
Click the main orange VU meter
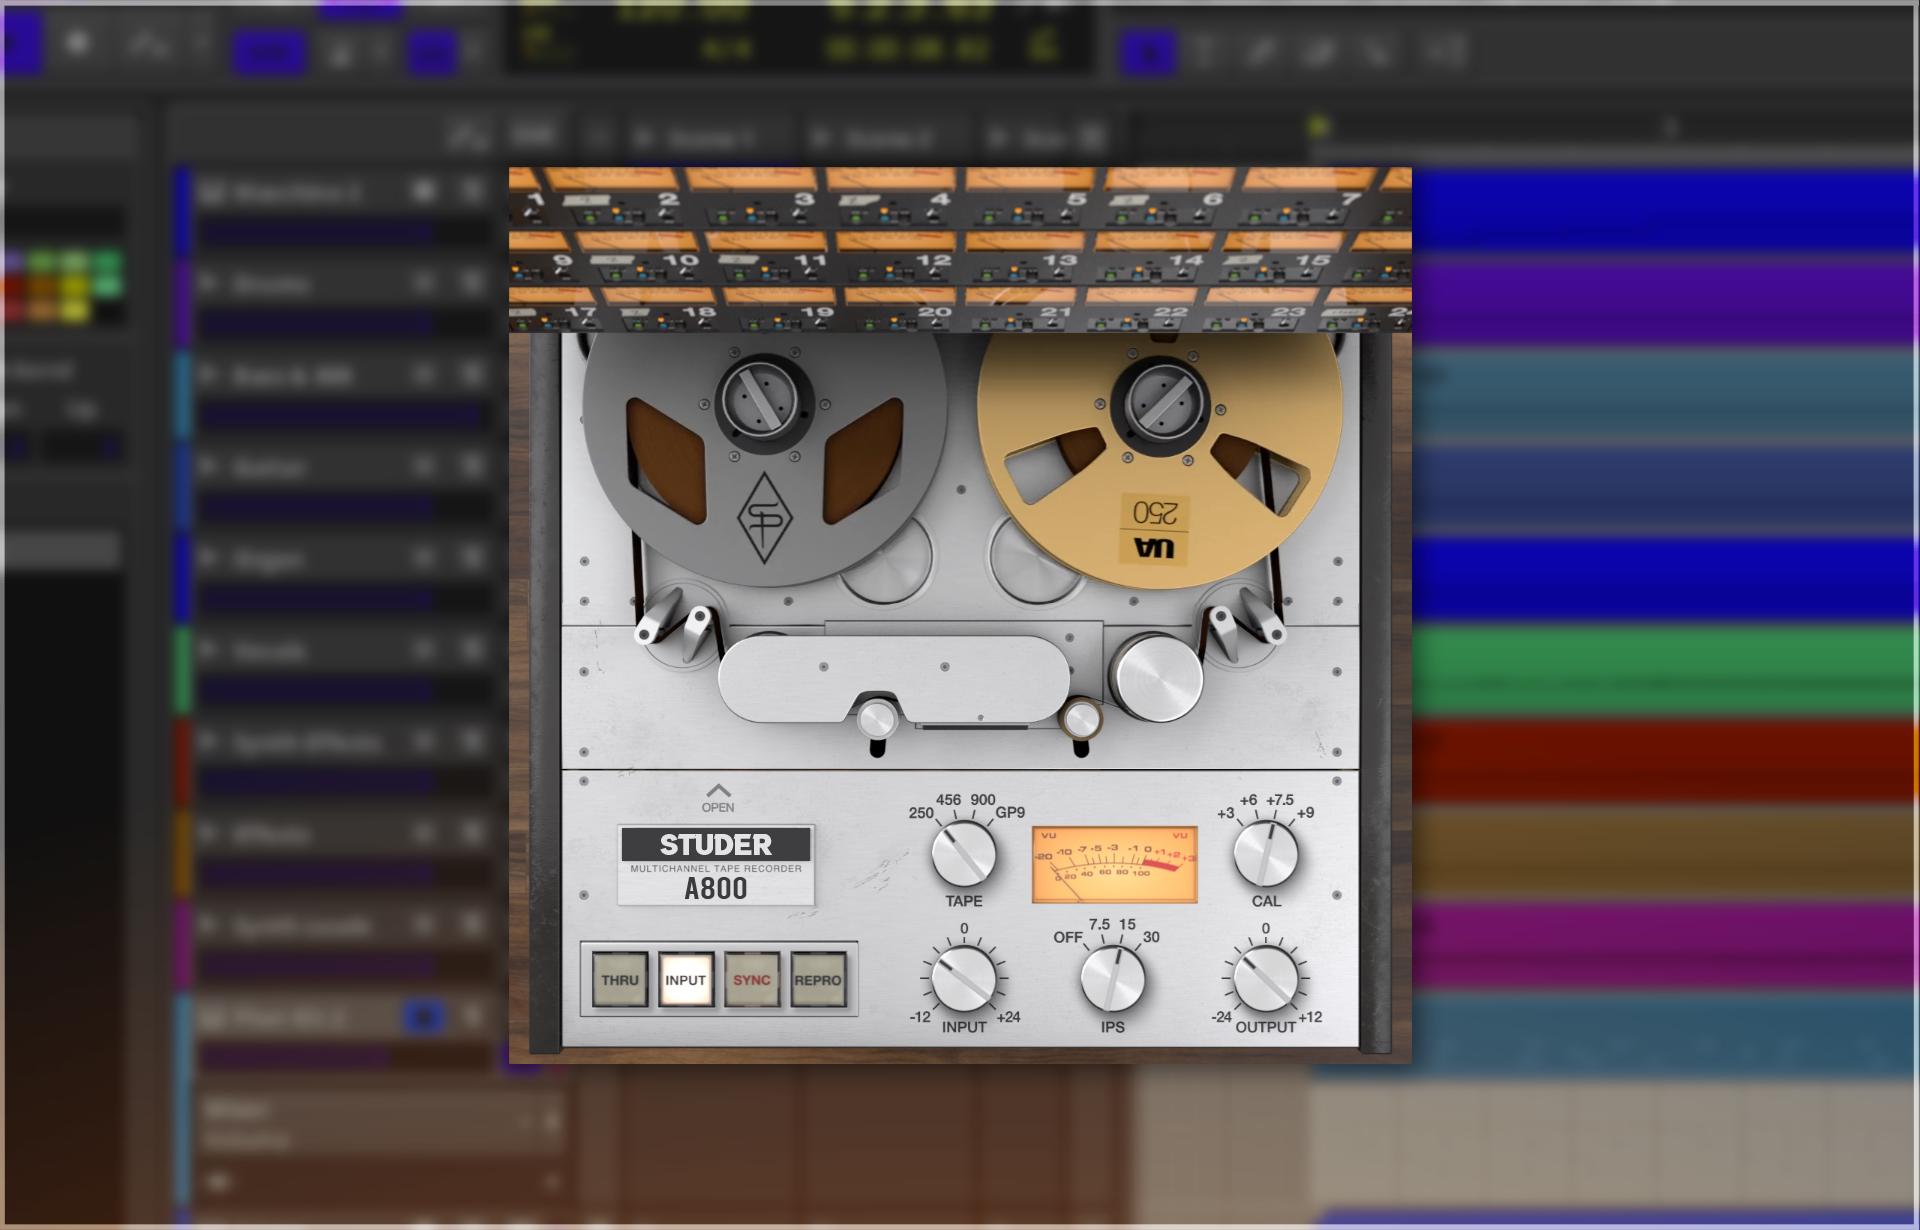tap(1115, 864)
